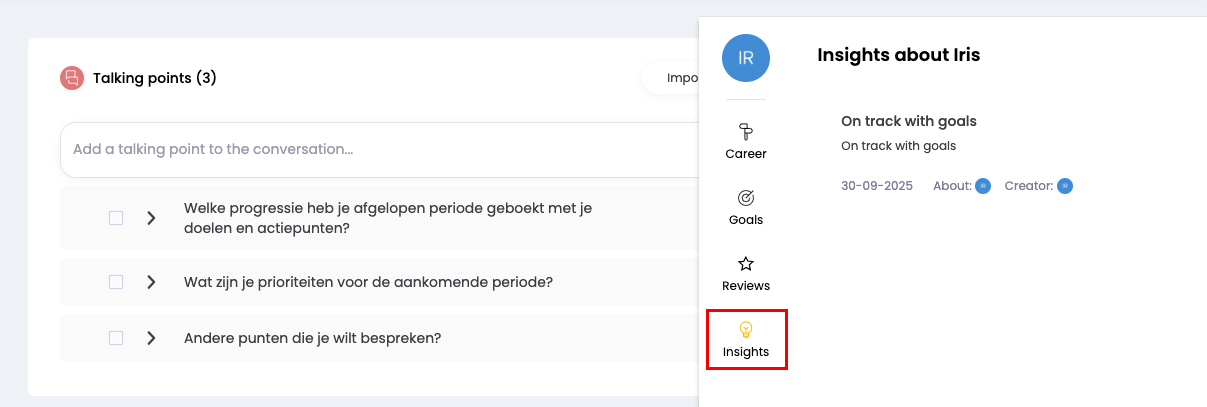The height and width of the screenshot is (407, 1207).
Task: Click the Talking points chat icon
Action: pos(71,78)
